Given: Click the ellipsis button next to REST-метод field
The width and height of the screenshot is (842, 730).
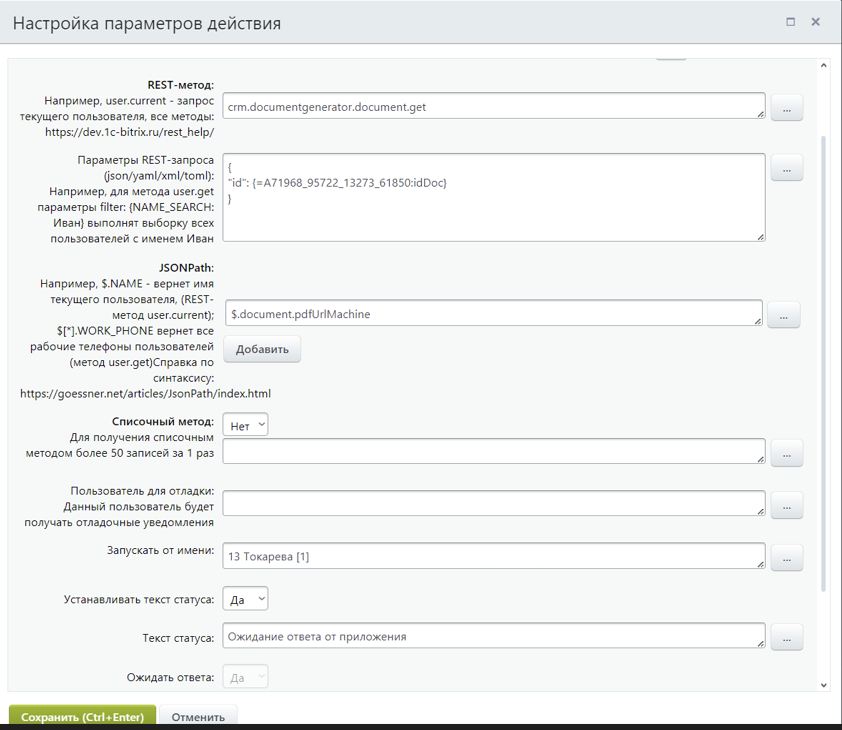Looking at the screenshot, I should tap(786, 108).
